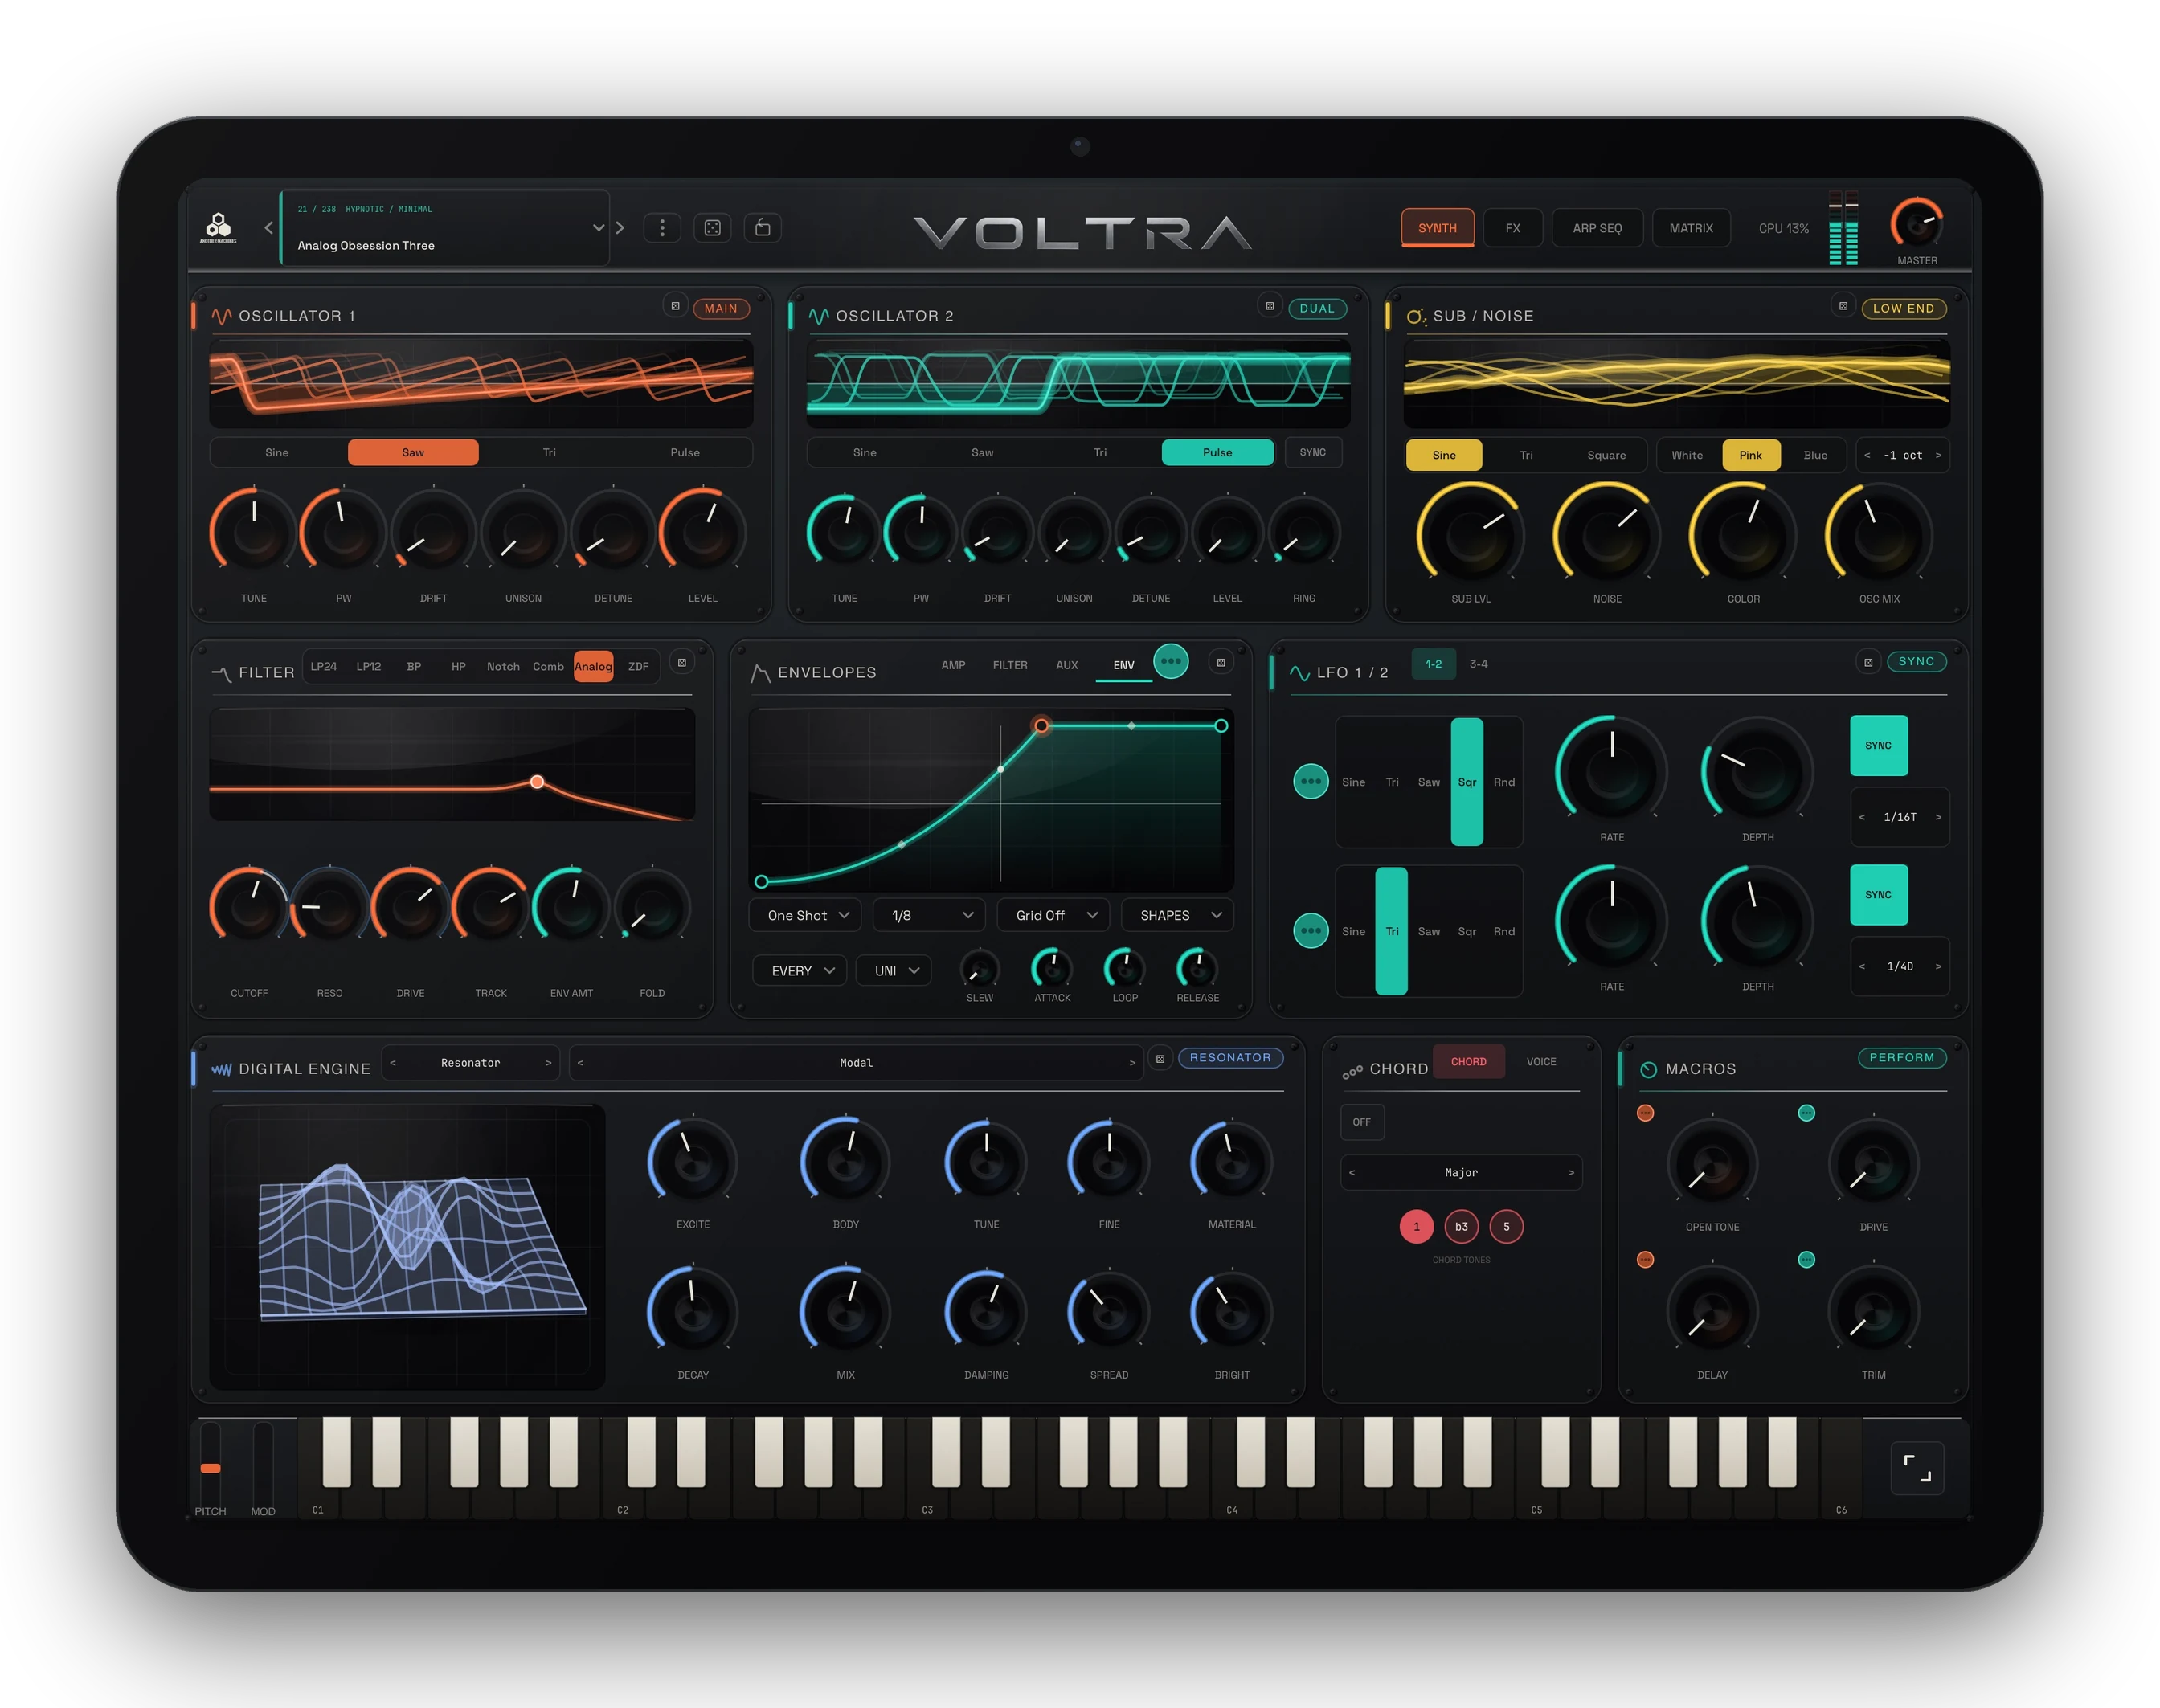Switch to the ARP SEQ tab

(x=1597, y=228)
